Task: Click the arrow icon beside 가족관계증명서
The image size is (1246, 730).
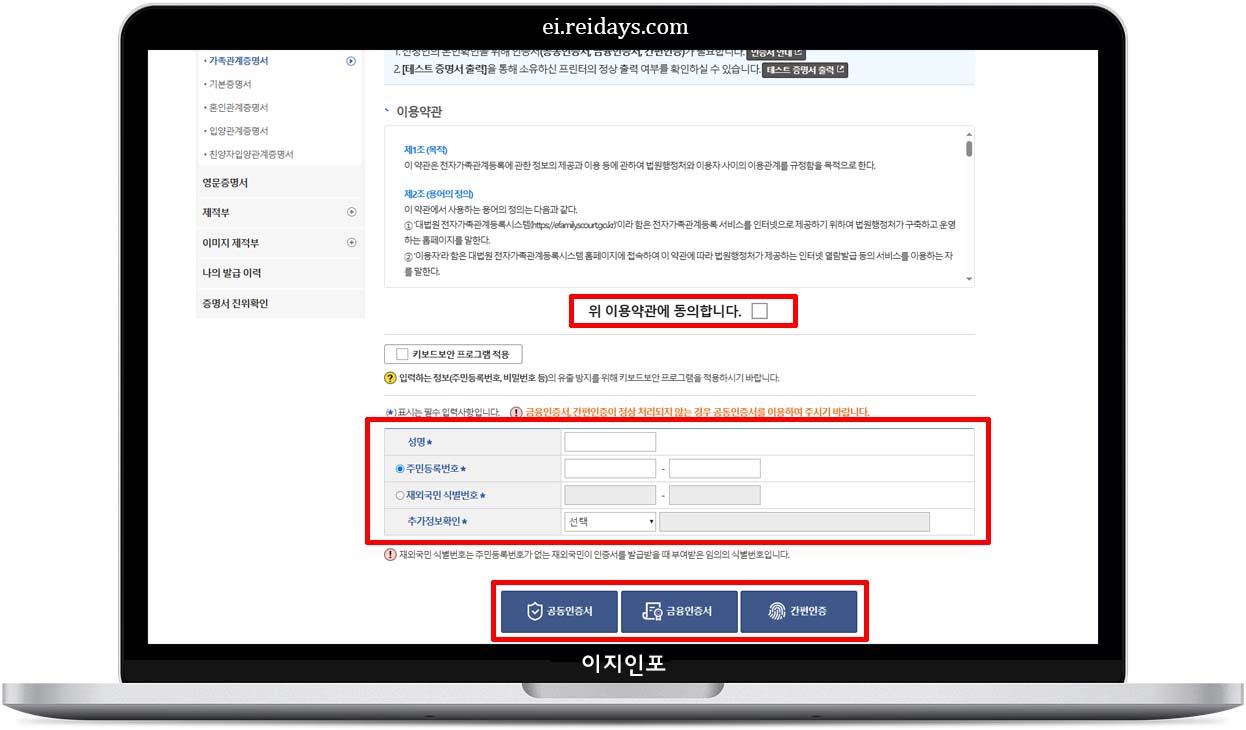Action: click(350, 60)
